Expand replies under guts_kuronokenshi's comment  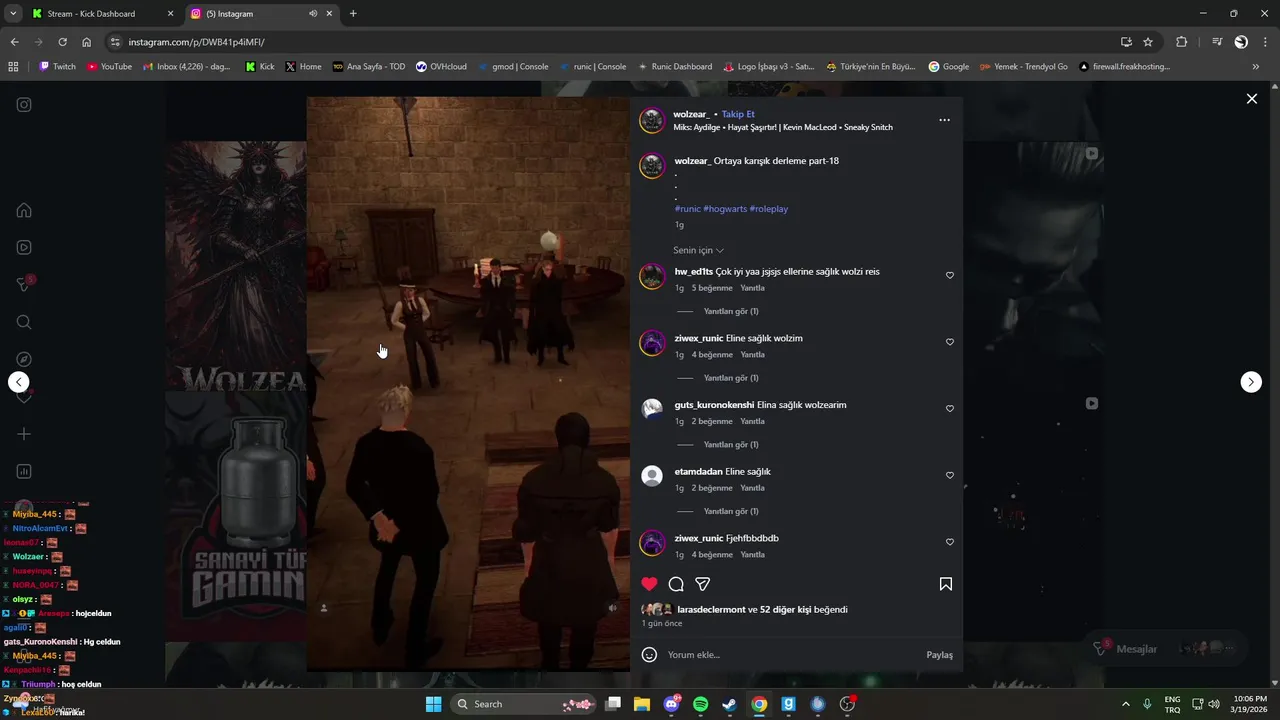click(731, 444)
